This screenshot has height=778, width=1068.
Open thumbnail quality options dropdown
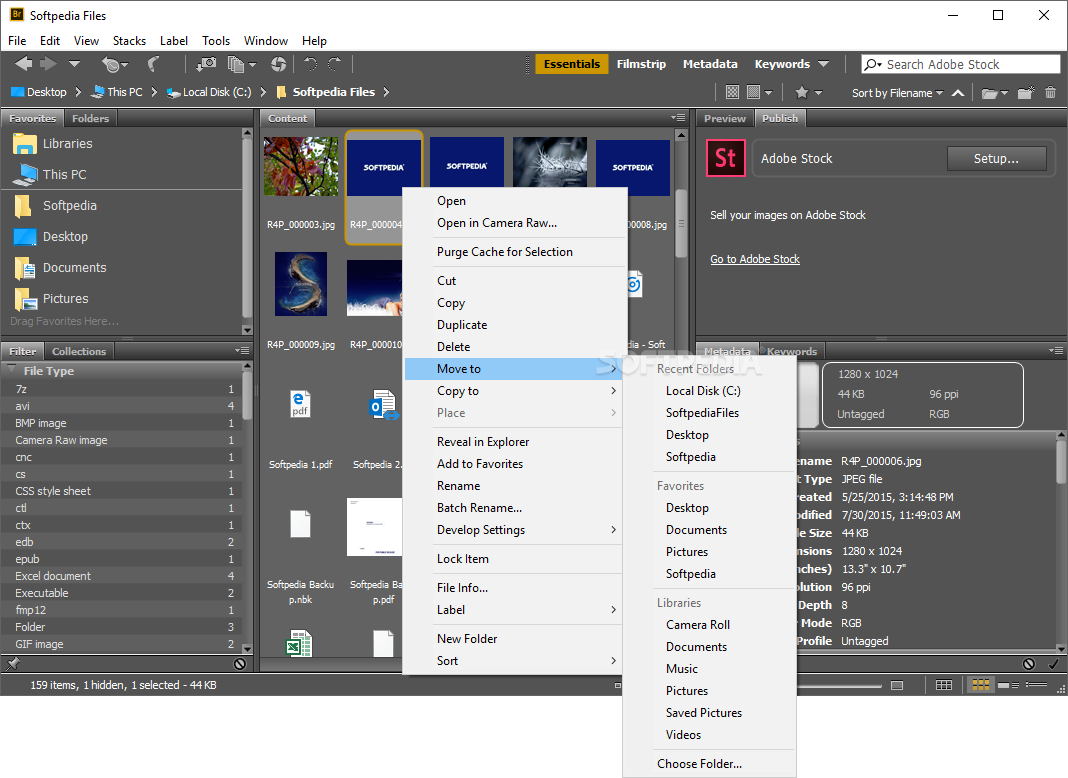pyautogui.click(x=759, y=92)
